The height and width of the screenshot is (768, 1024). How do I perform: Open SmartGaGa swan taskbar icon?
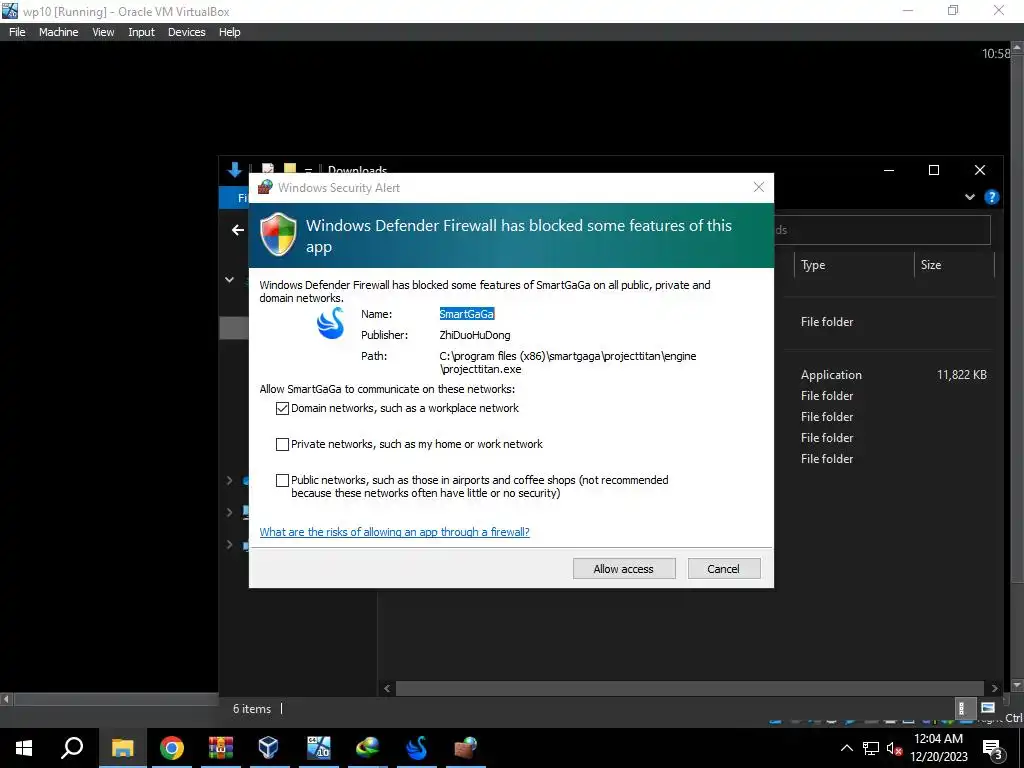(417, 748)
